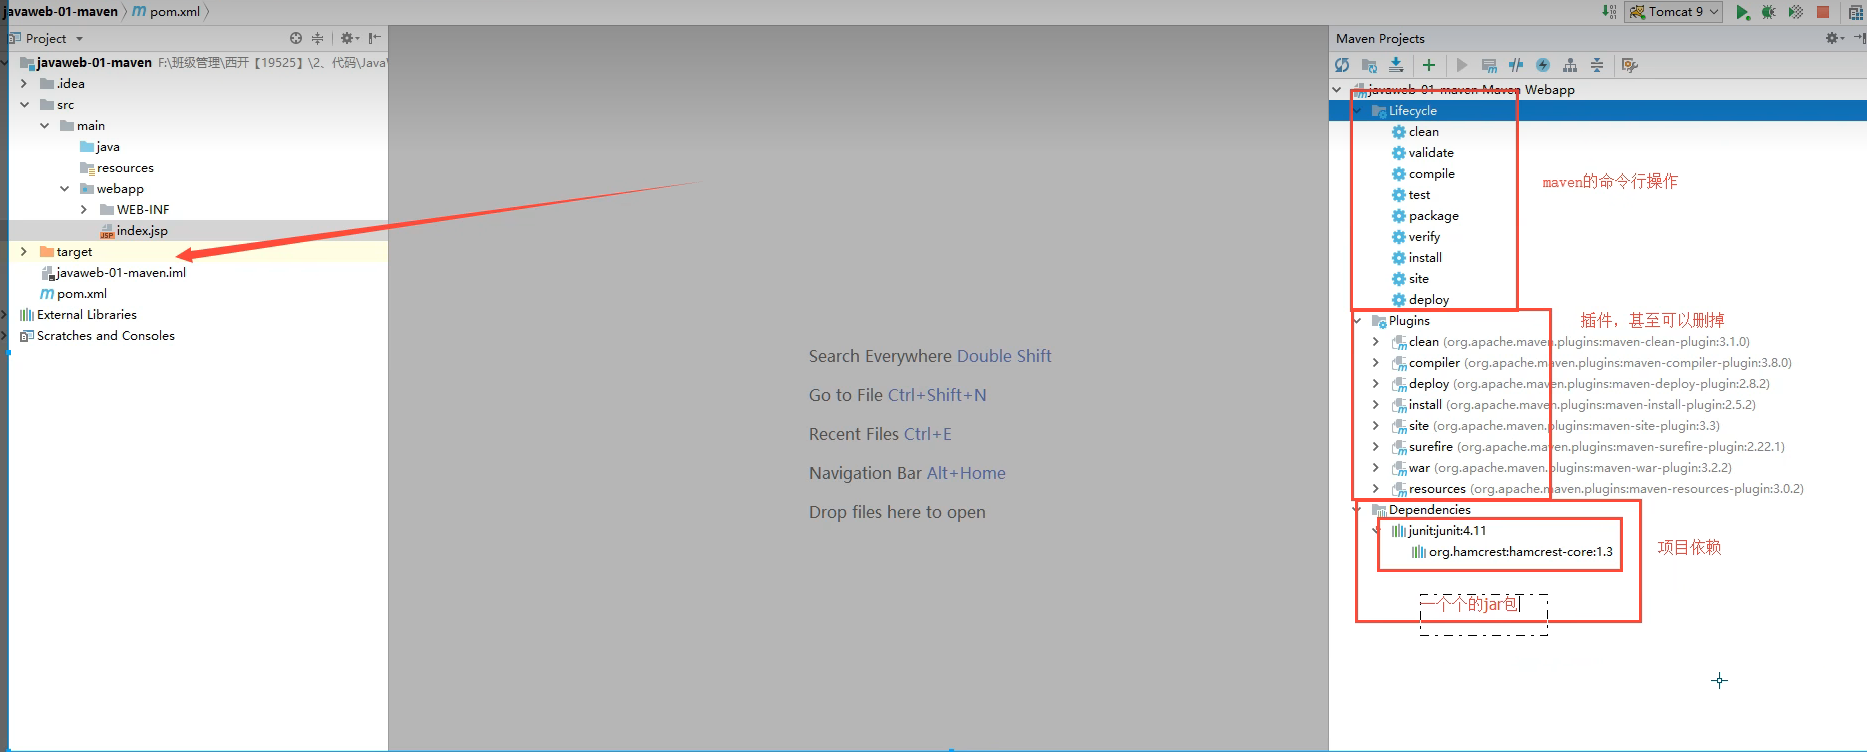Select the site lifecycle phase
The height and width of the screenshot is (752, 1867).
1410,279
